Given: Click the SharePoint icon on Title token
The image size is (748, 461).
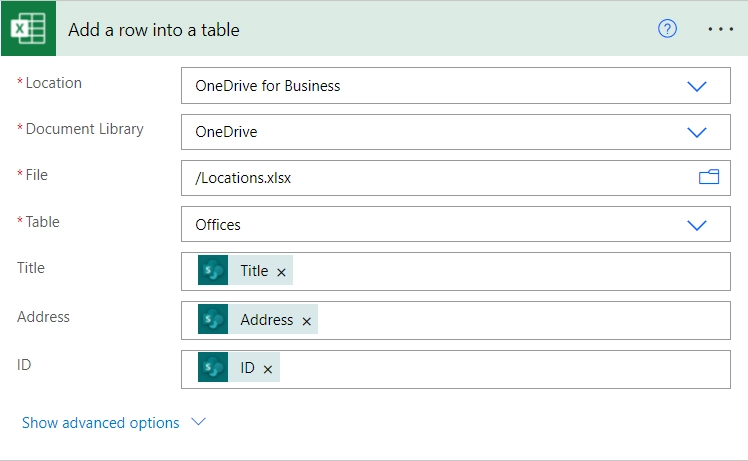Looking at the screenshot, I should point(213,270).
